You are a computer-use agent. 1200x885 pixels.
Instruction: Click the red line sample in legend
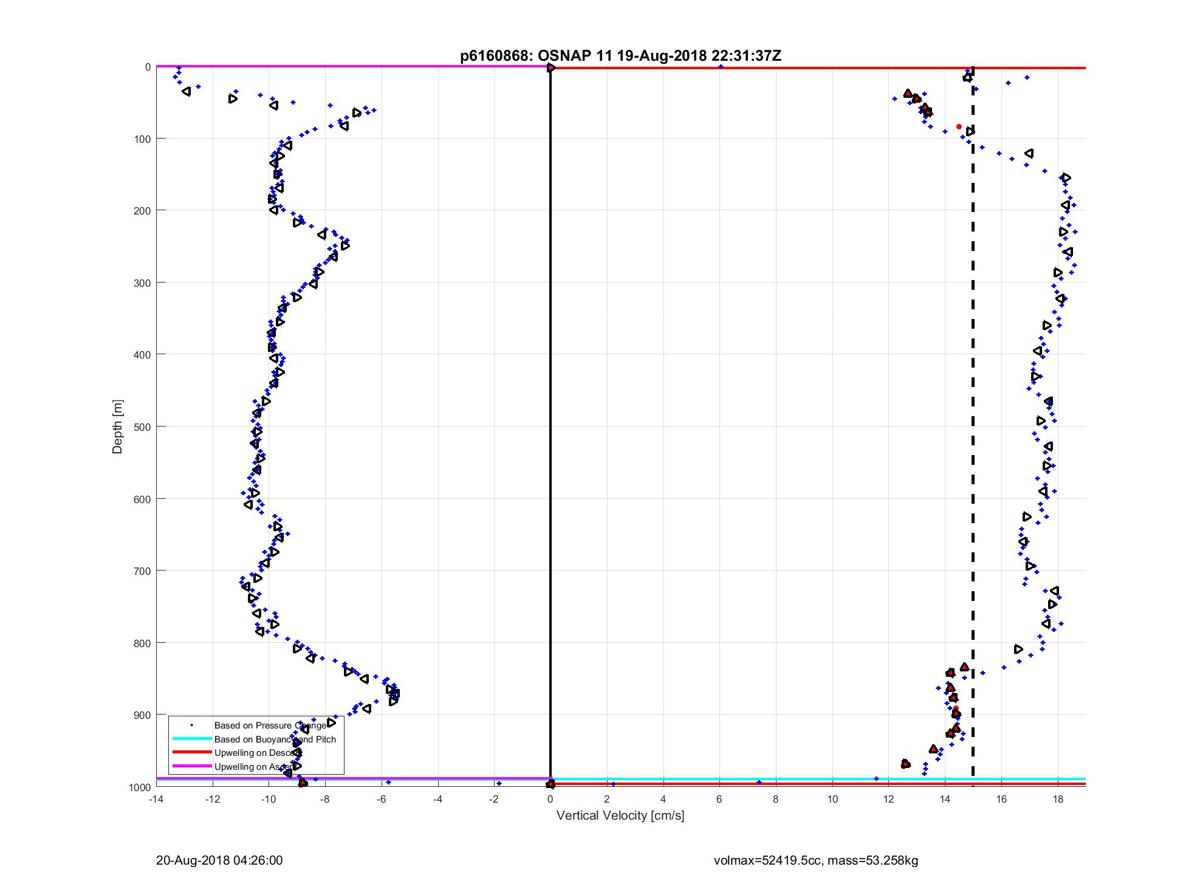191,752
